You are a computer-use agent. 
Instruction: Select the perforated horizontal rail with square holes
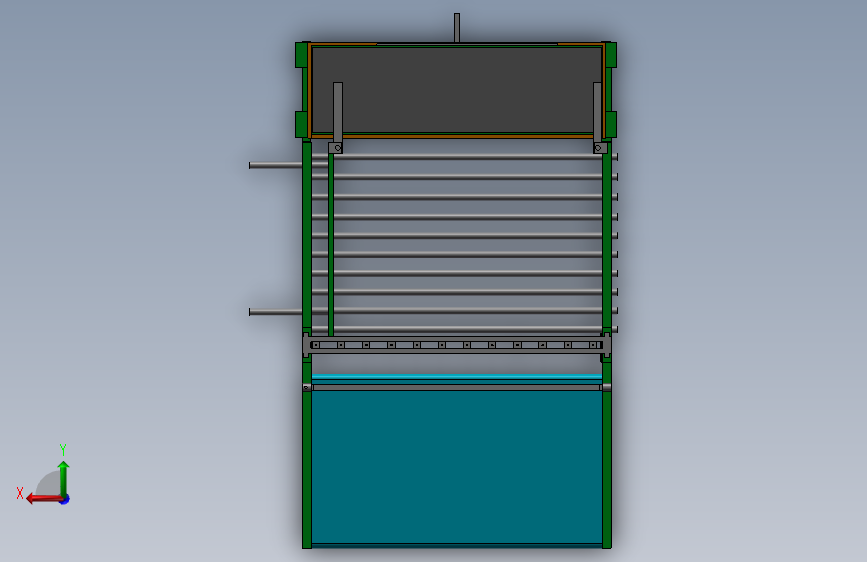[x=457, y=345]
